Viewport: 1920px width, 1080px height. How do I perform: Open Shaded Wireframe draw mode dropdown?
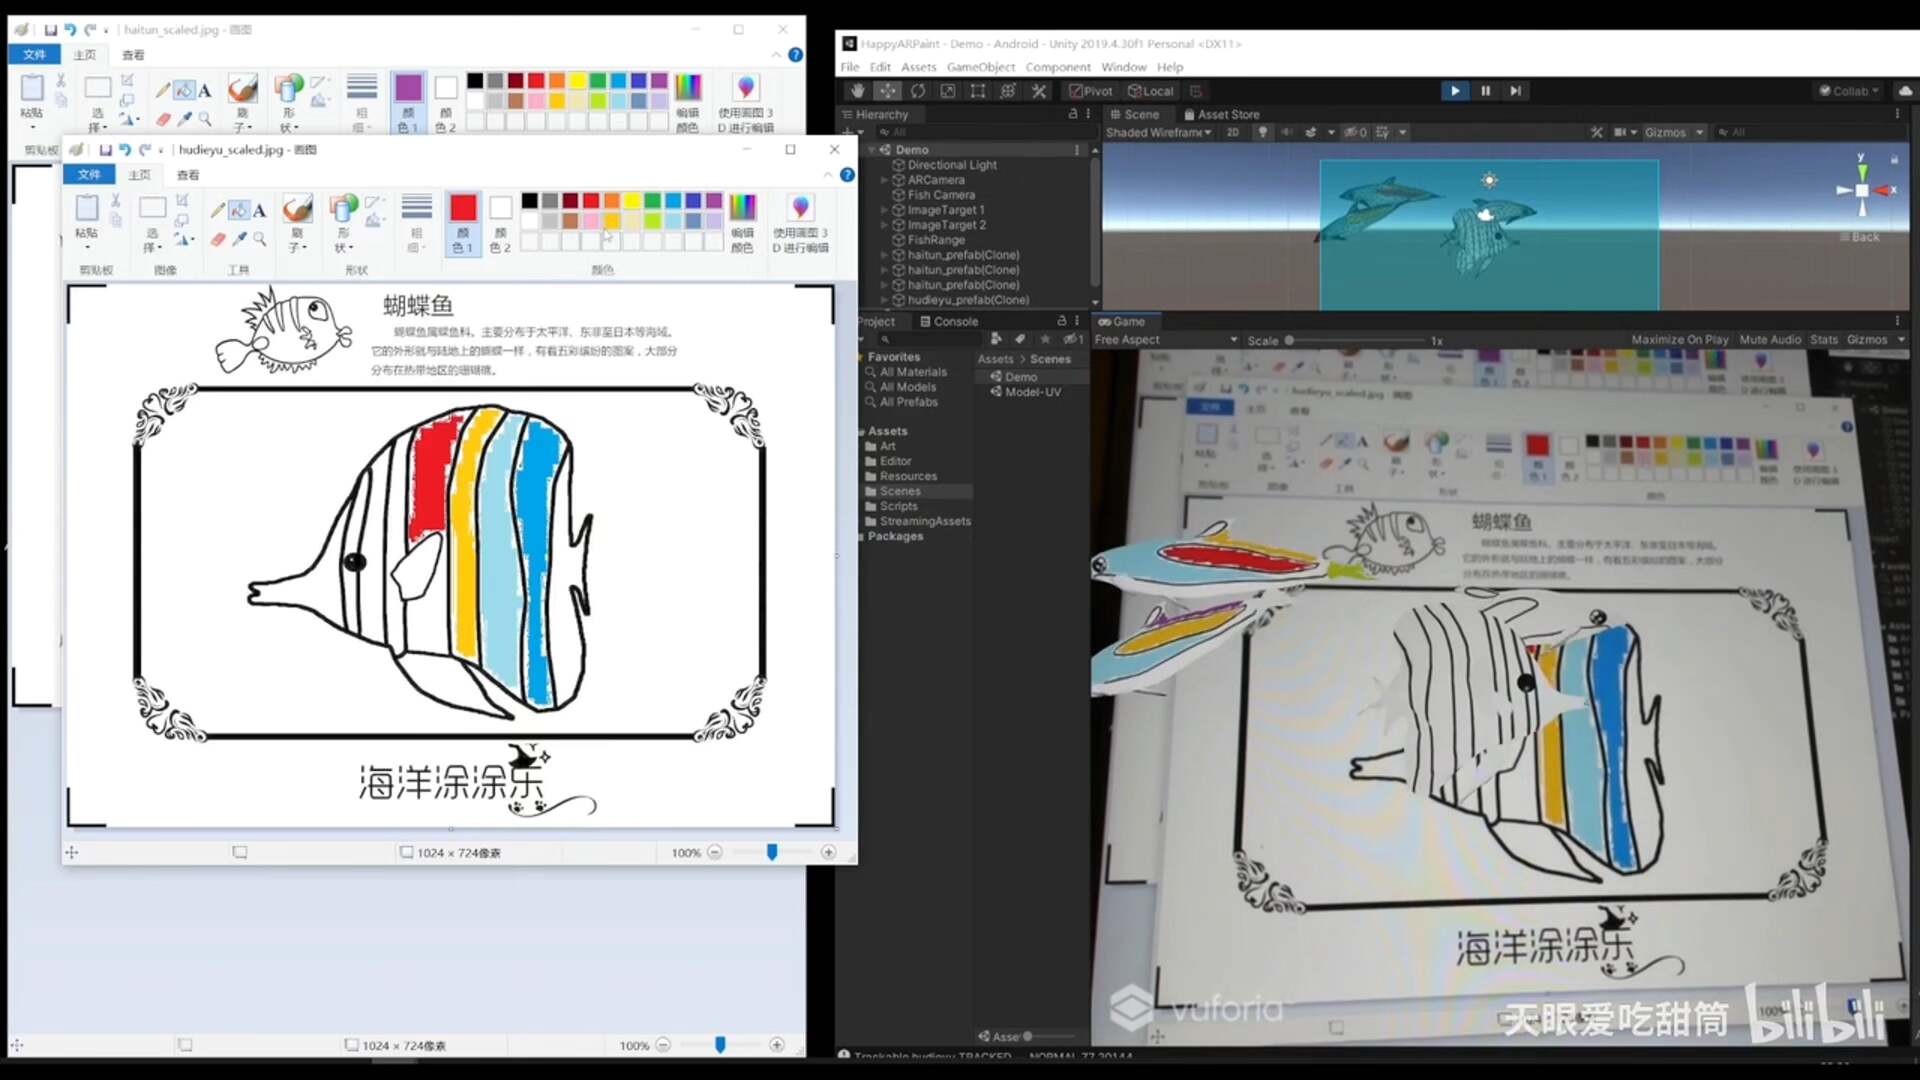1158,132
